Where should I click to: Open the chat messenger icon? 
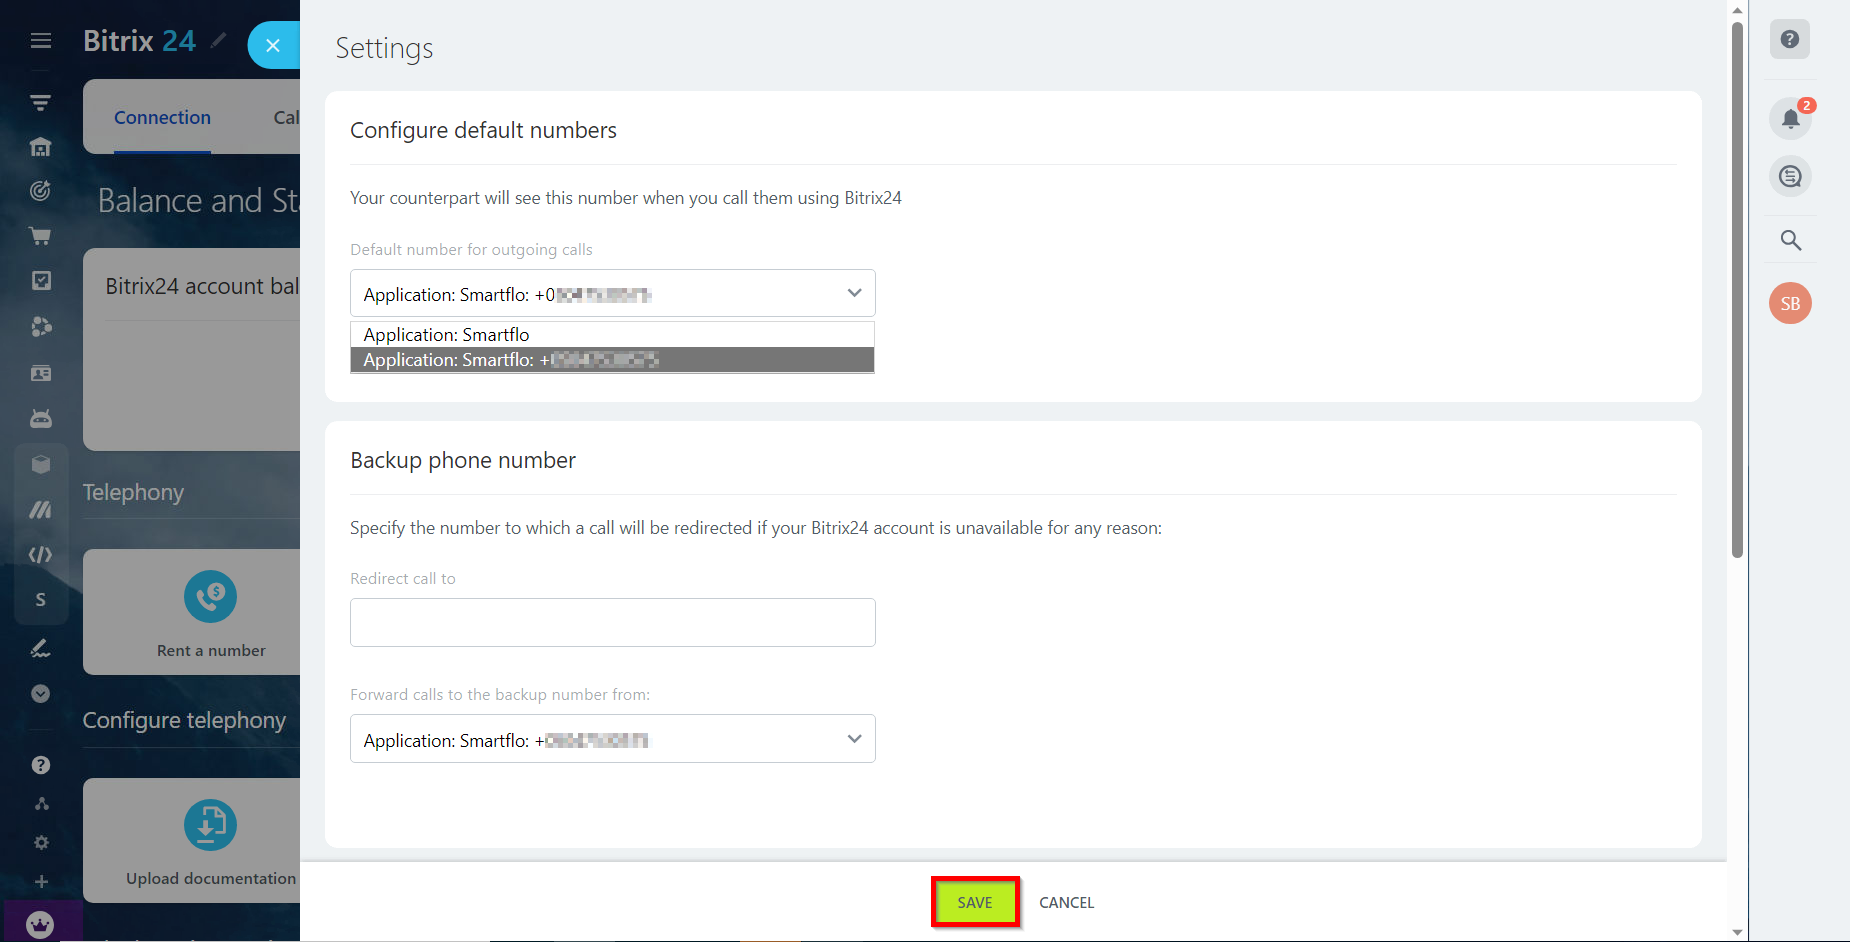point(1790,177)
